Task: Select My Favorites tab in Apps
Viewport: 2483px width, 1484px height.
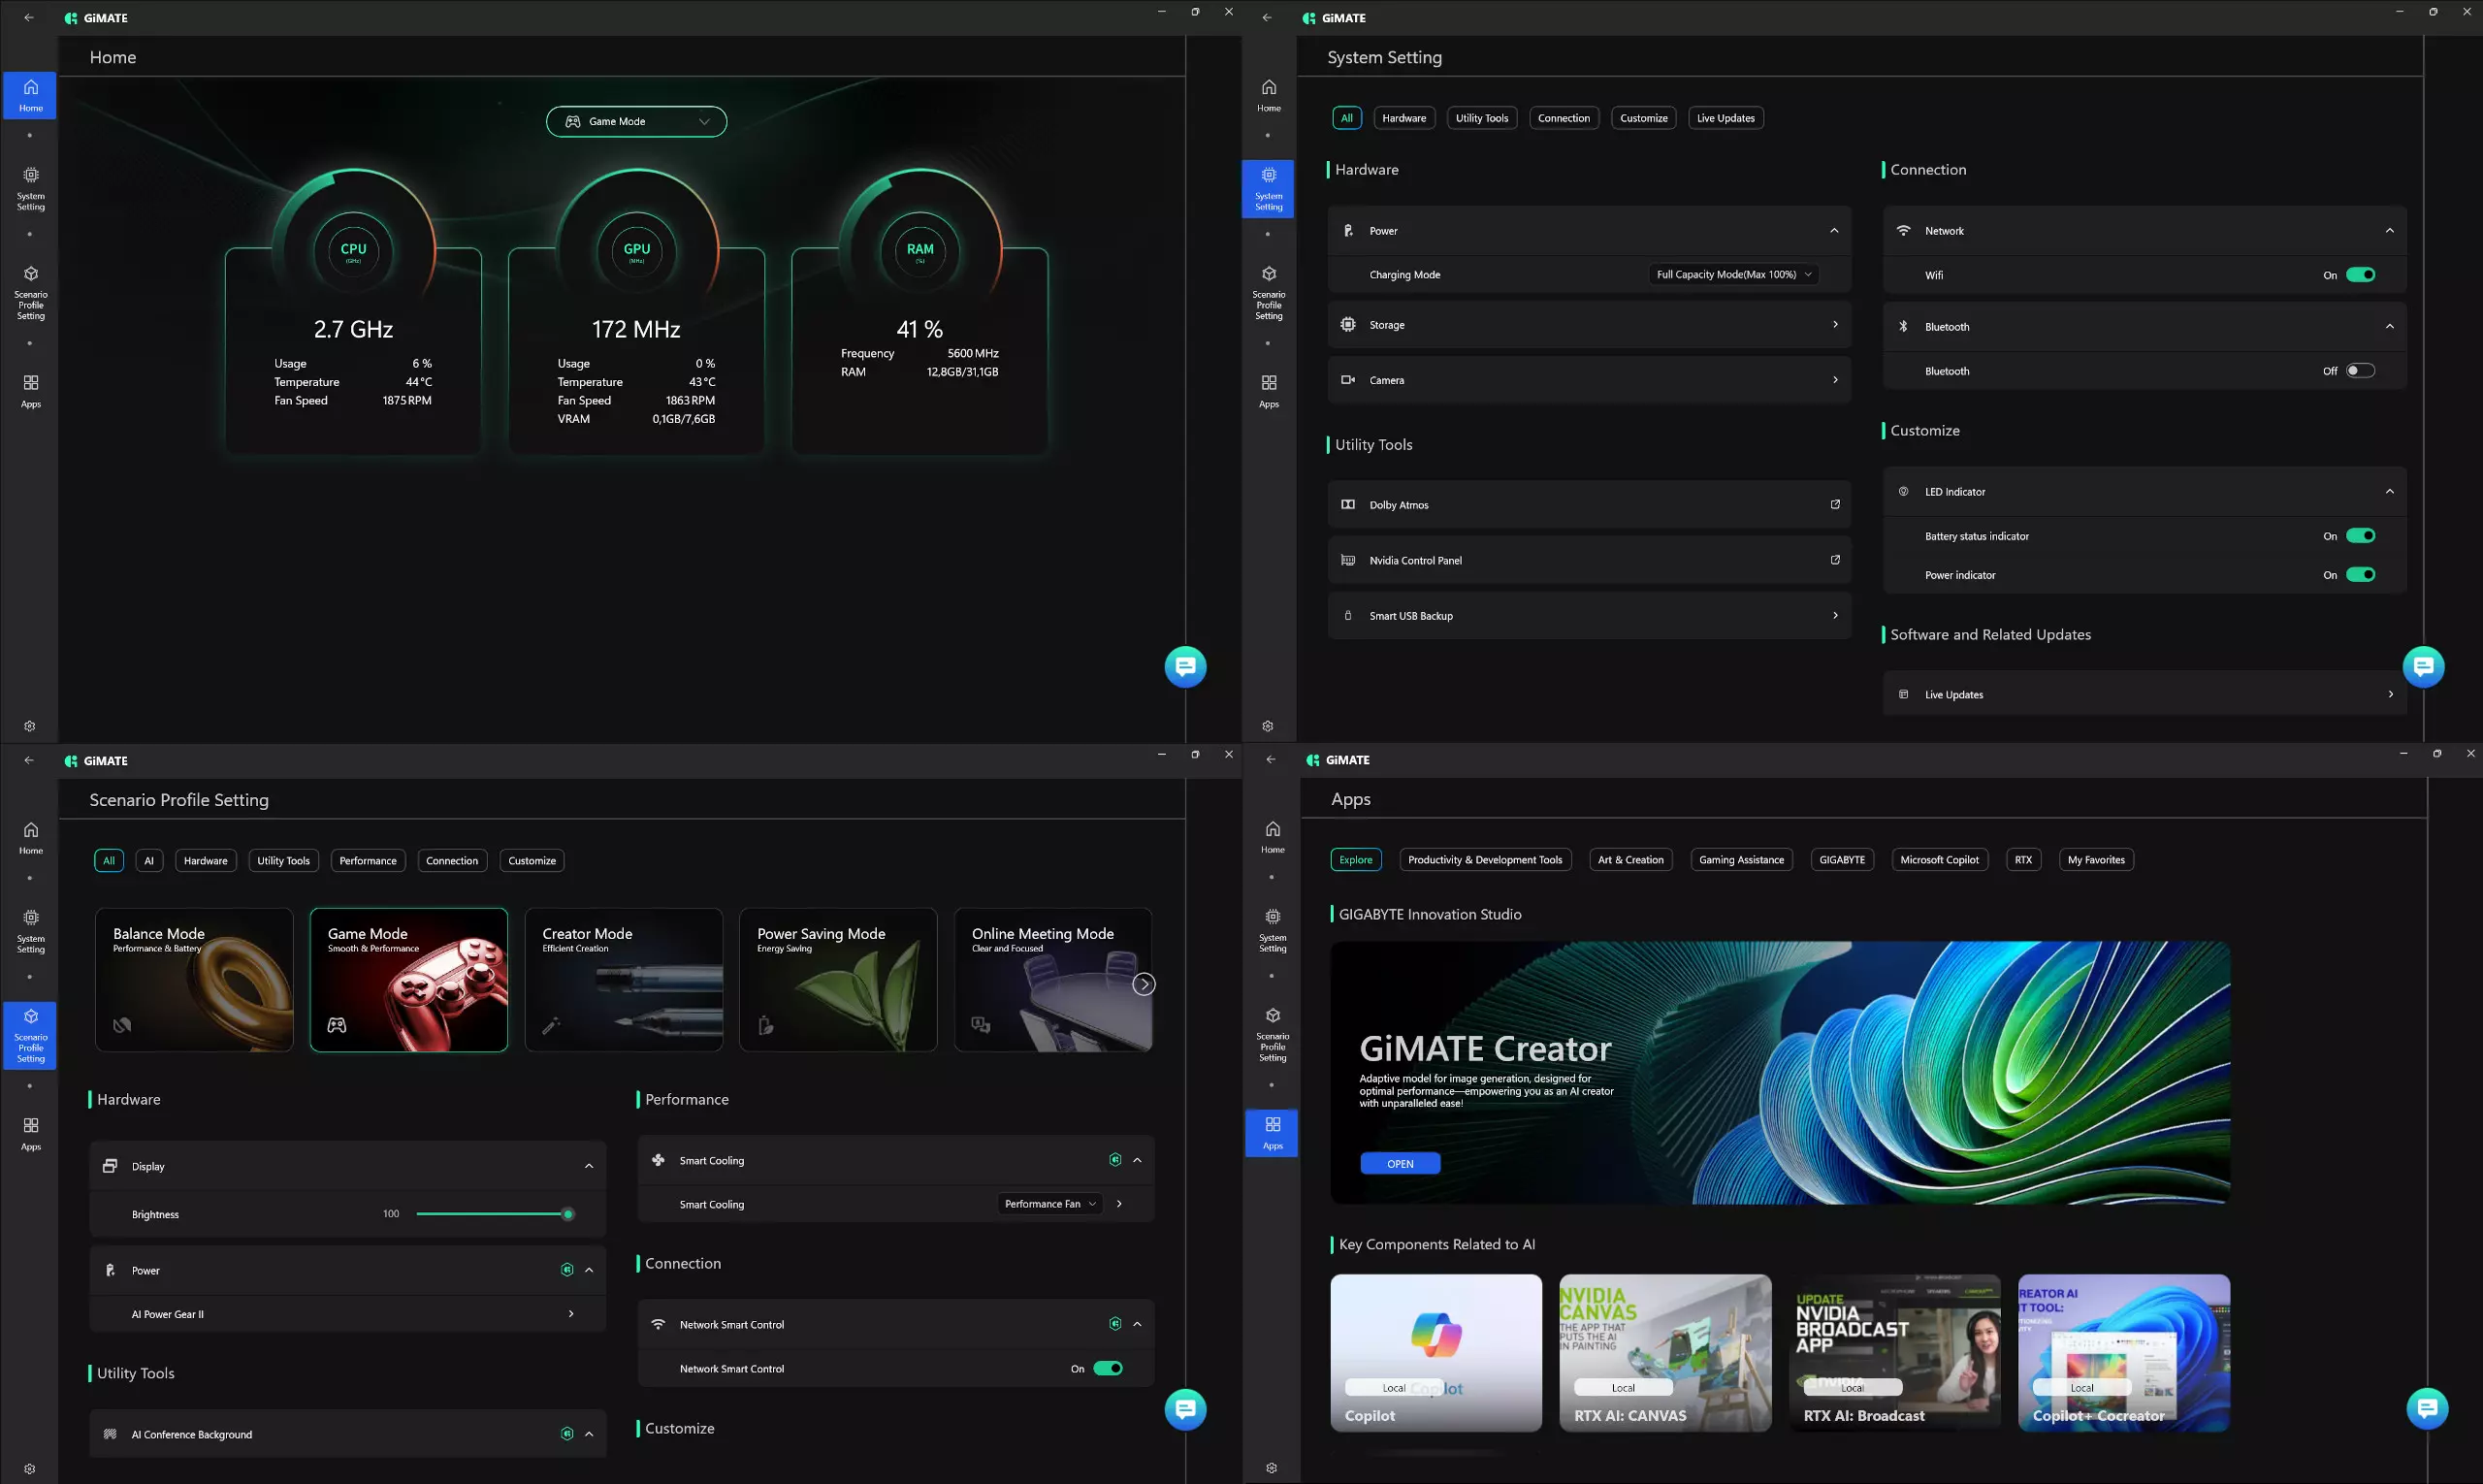Action: pyautogui.click(x=2096, y=860)
